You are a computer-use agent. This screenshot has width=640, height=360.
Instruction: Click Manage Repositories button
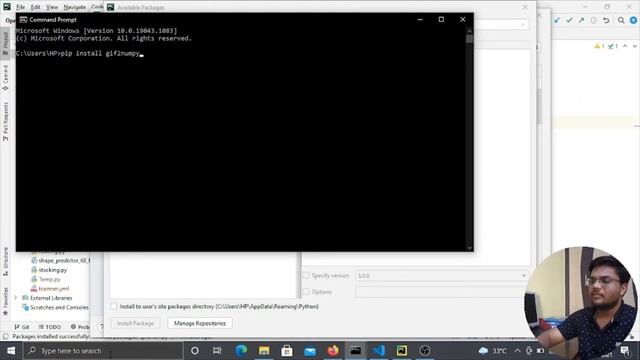click(x=200, y=323)
